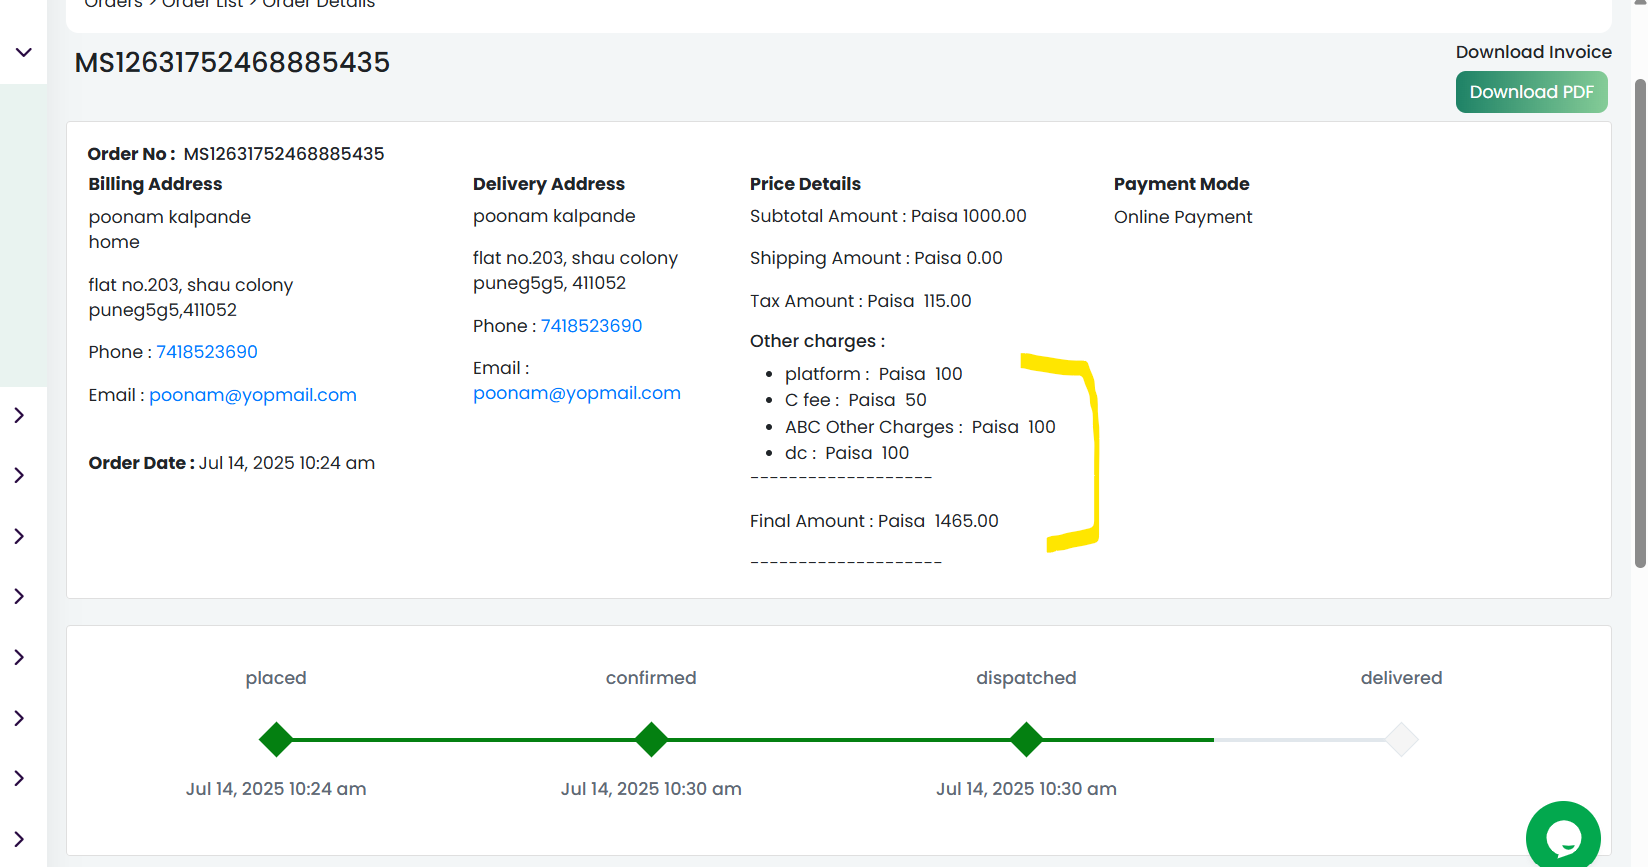The width and height of the screenshot is (1648, 867).
Task: Click the billing phone number 7418523690
Action: click(207, 352)
